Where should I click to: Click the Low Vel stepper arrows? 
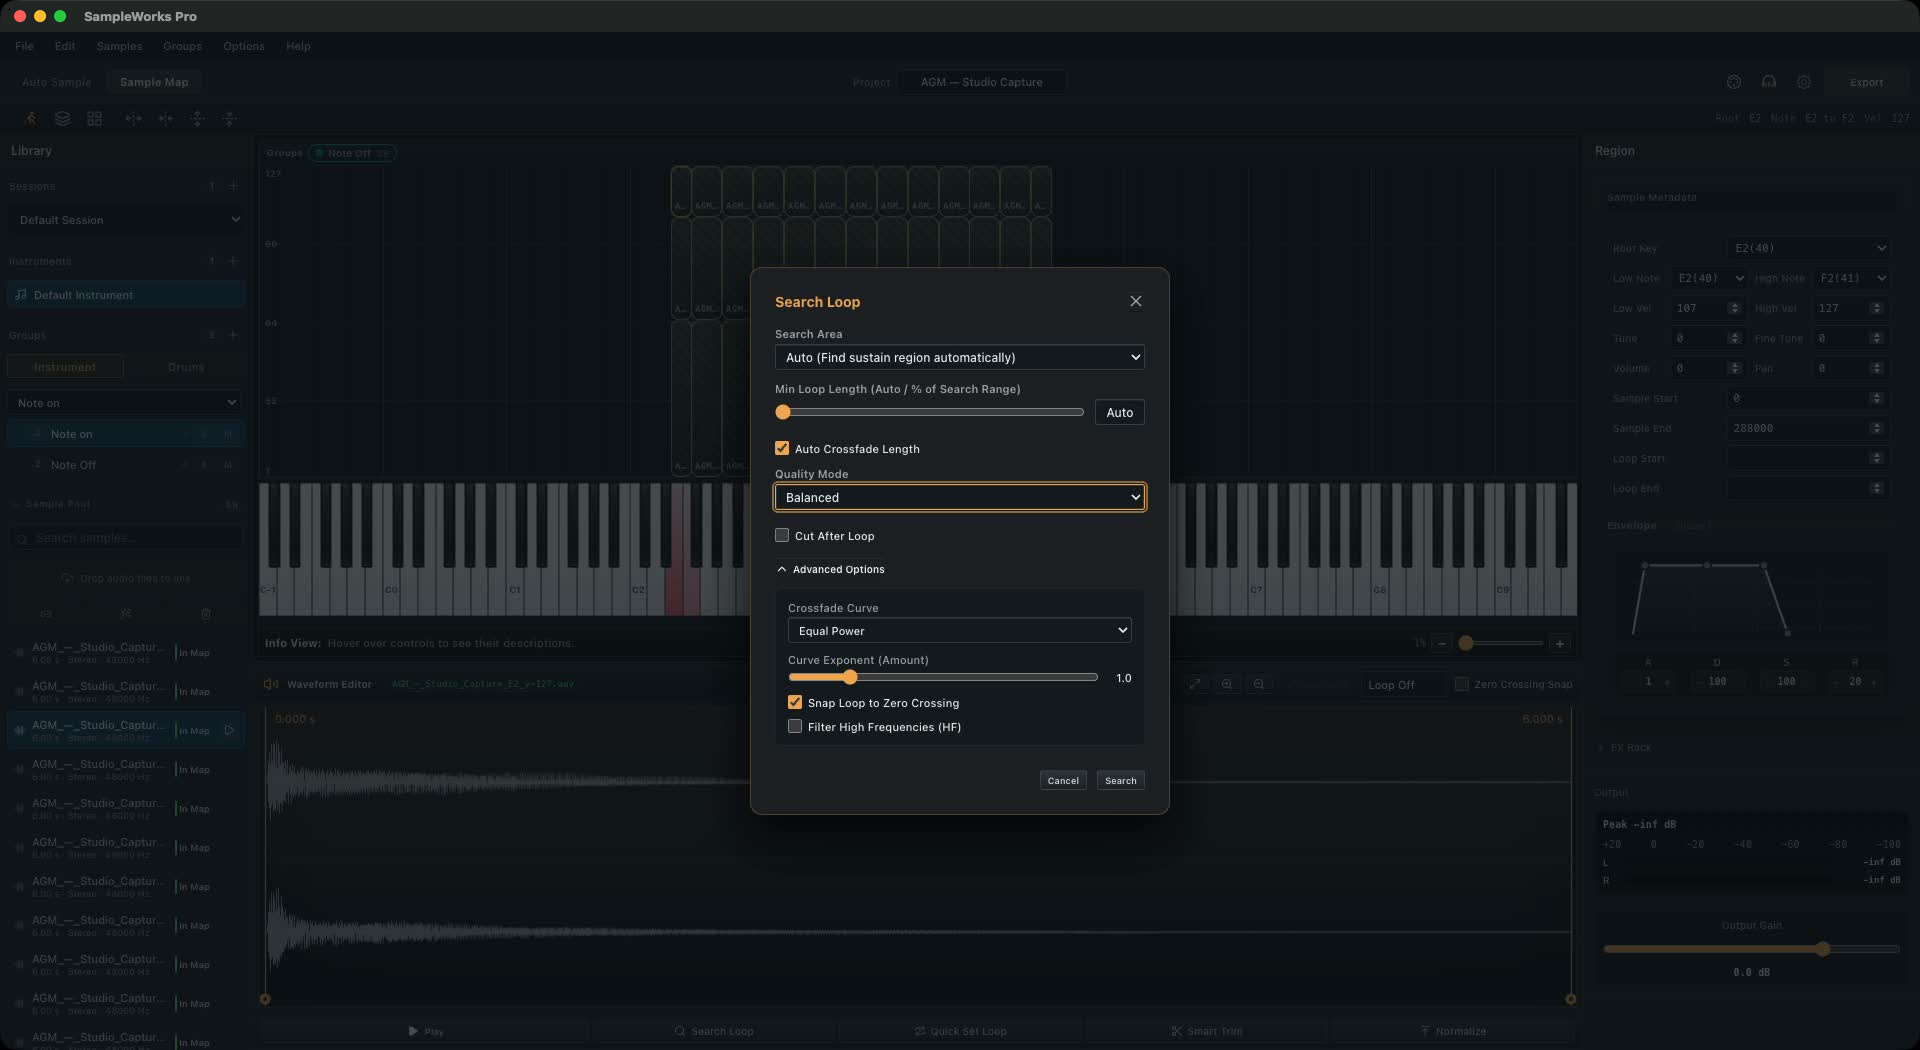click(1734, 308)
